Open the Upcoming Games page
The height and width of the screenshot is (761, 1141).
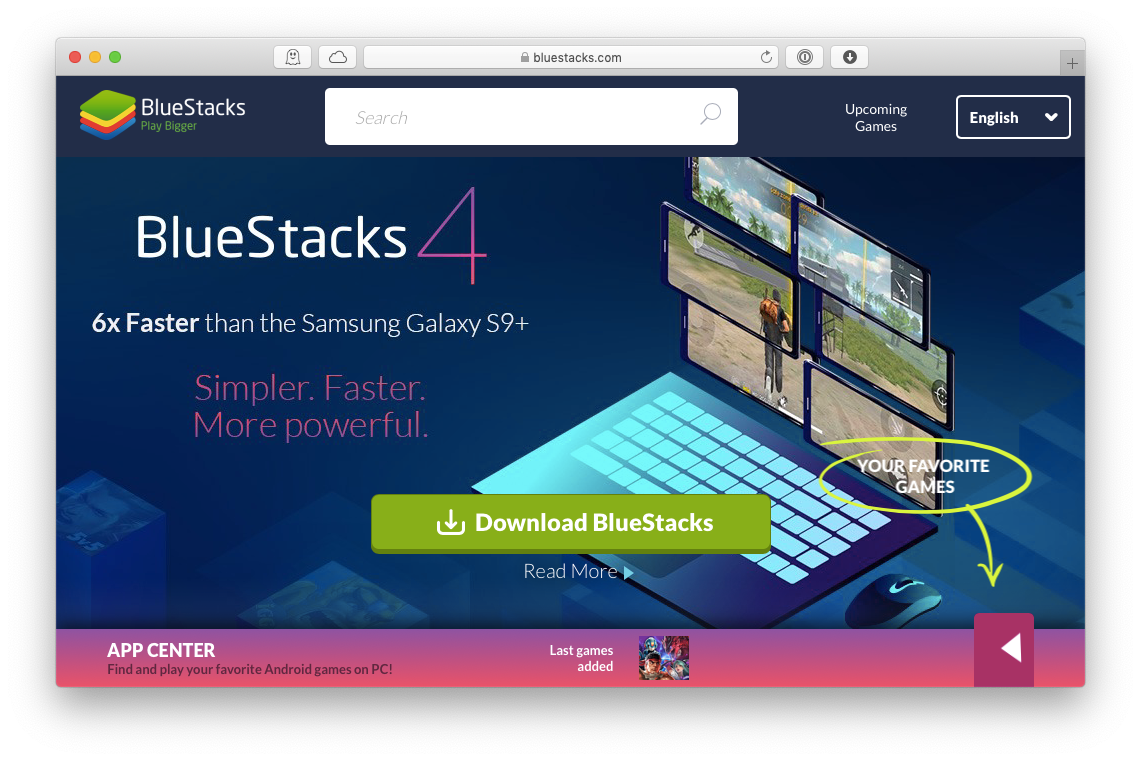(x=875, y=117)
